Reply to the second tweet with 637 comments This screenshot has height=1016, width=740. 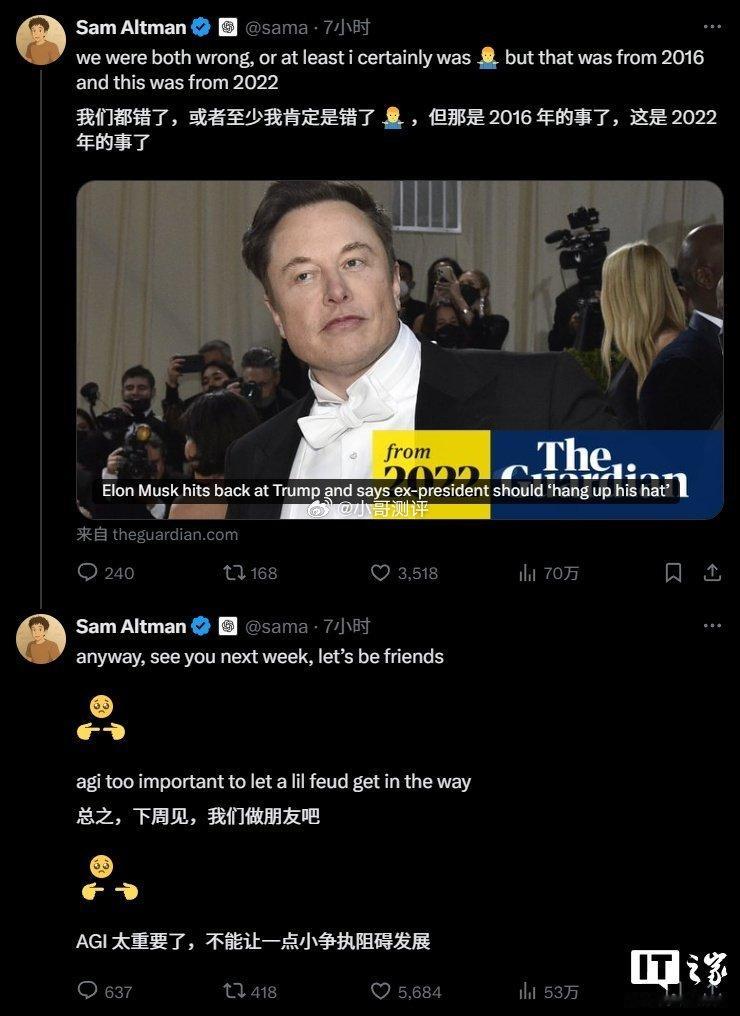point(104,991)
